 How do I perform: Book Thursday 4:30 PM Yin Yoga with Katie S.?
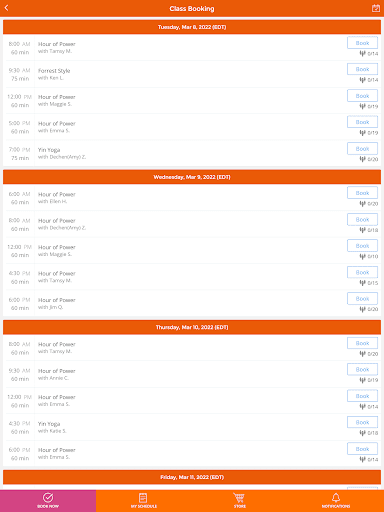coord(362,422)
